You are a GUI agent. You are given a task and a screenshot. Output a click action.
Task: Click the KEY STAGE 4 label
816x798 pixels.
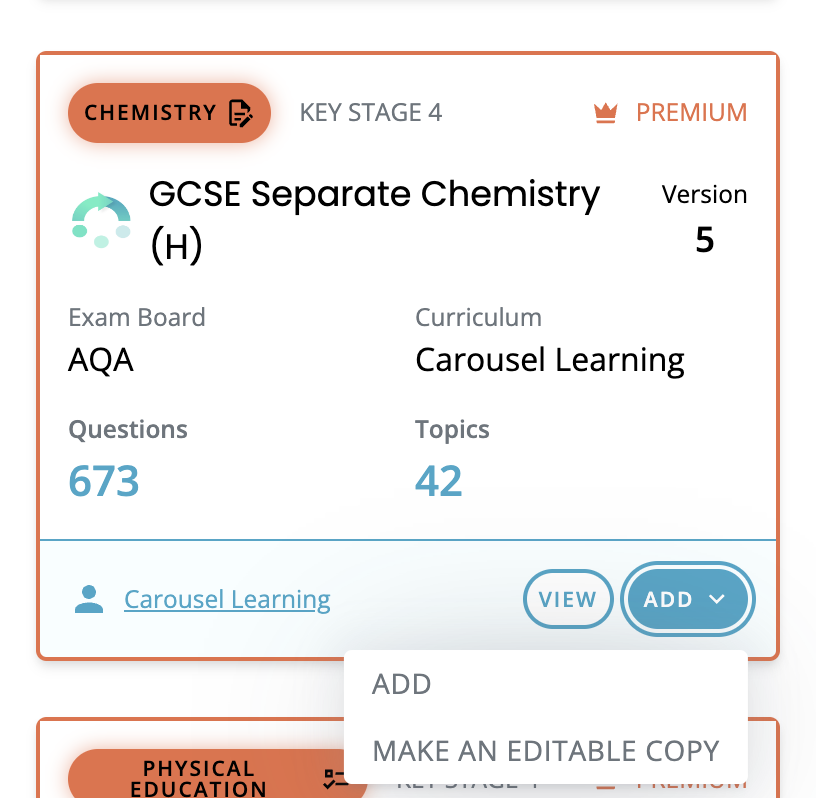[x=371, y=113]
